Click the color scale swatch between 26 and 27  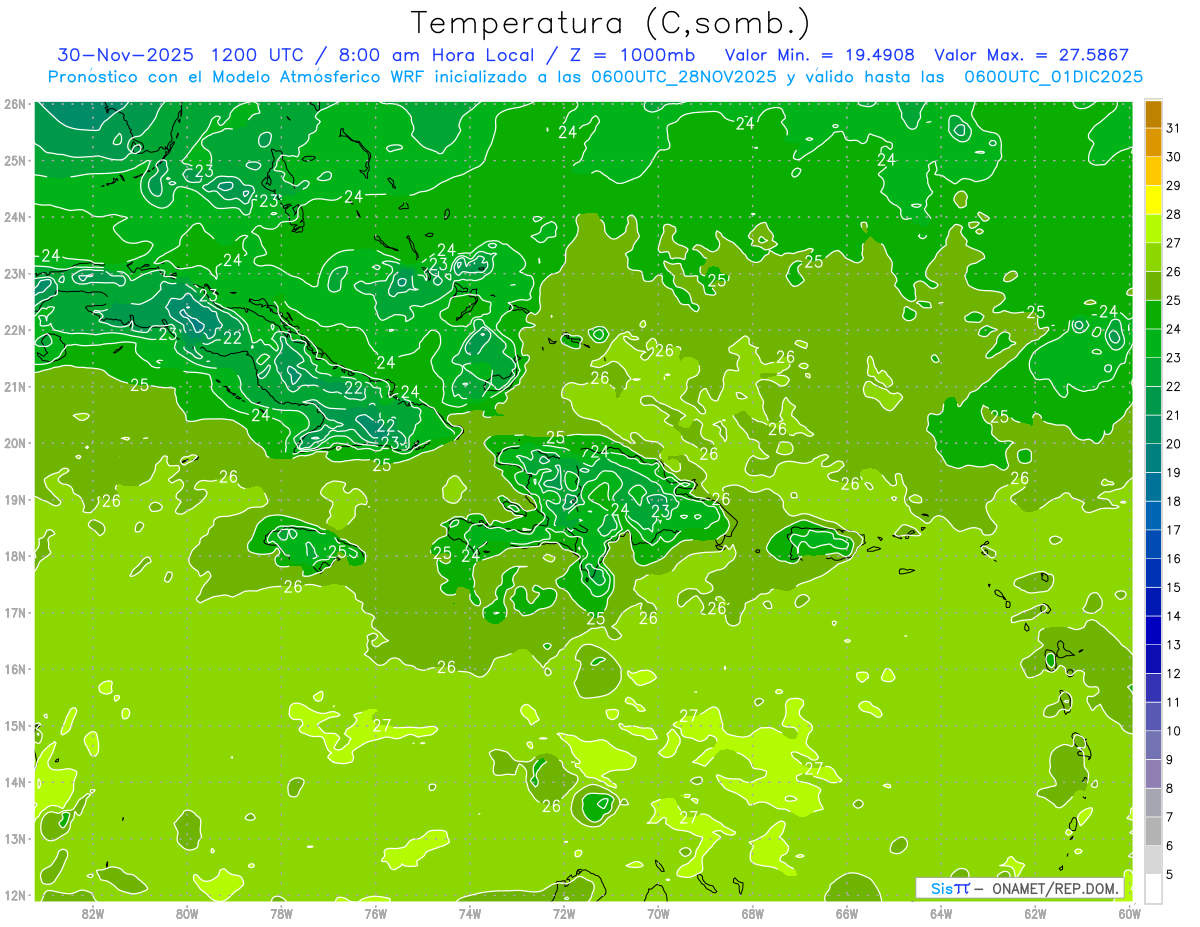coord(1153,258)
